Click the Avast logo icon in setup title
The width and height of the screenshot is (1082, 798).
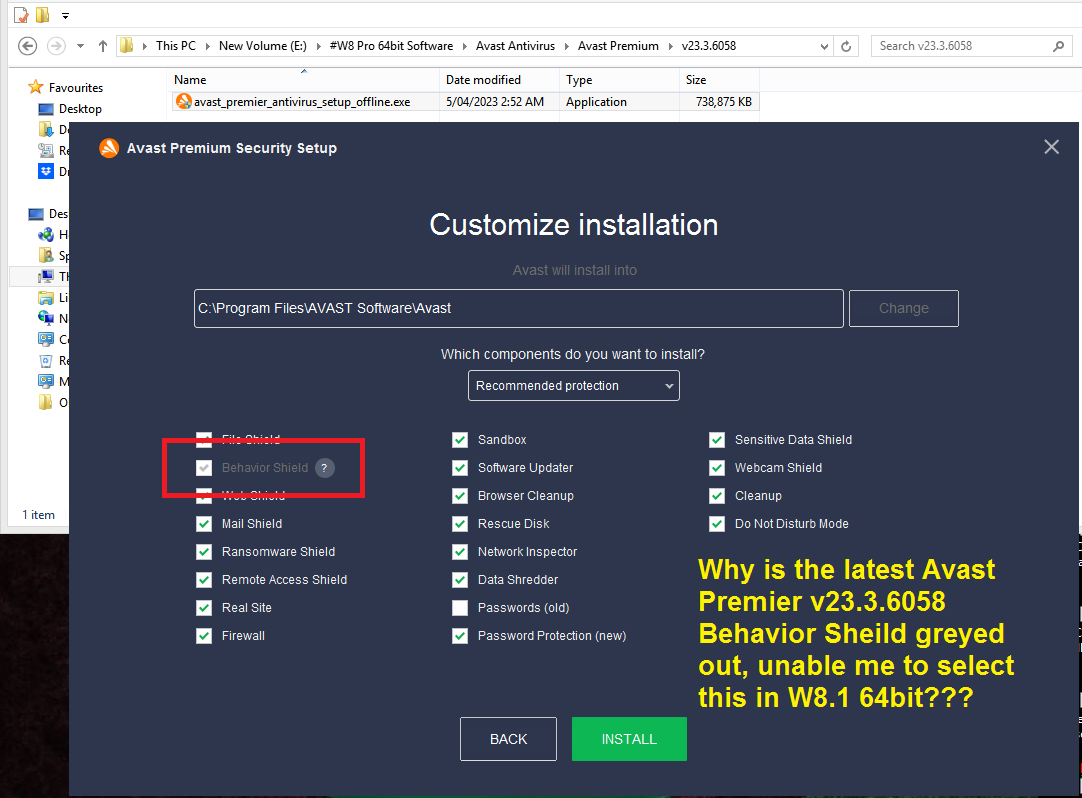coord(109,148)
